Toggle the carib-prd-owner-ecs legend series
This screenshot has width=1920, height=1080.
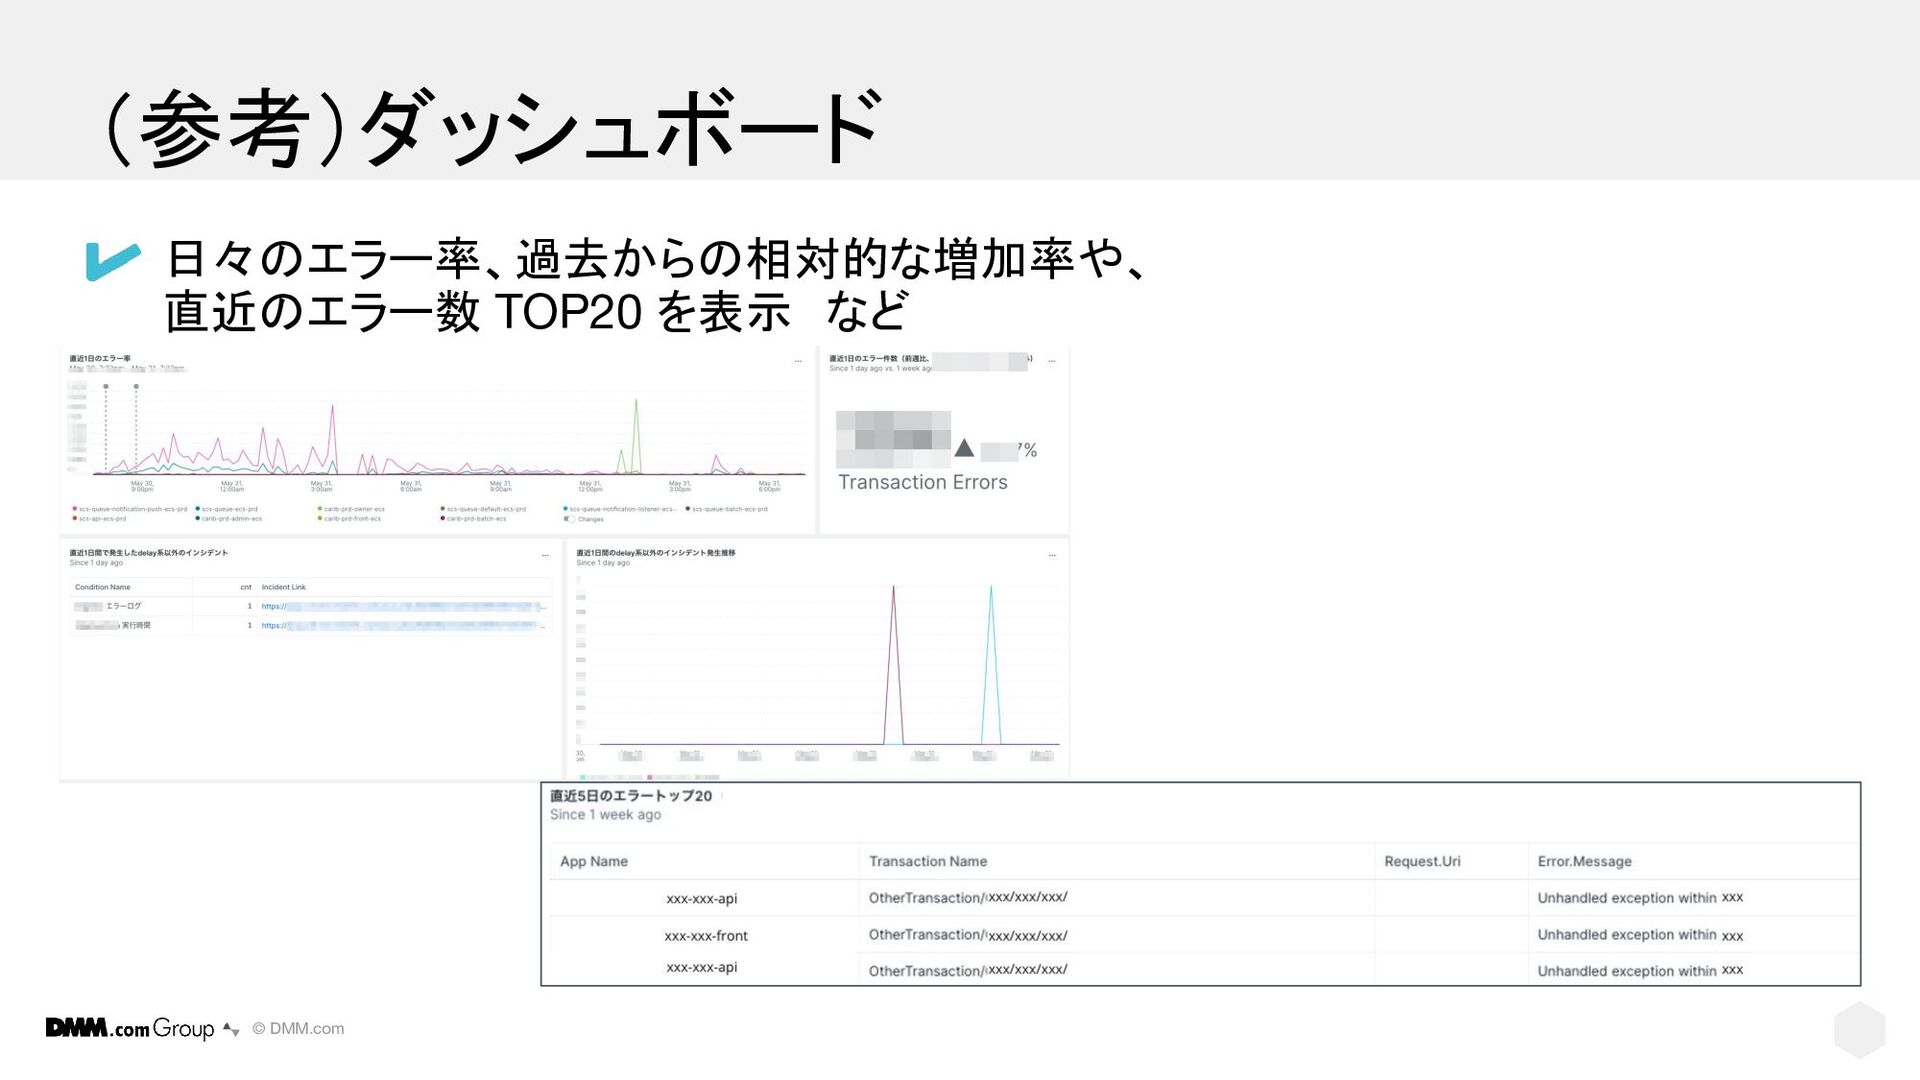click(354, 509)
